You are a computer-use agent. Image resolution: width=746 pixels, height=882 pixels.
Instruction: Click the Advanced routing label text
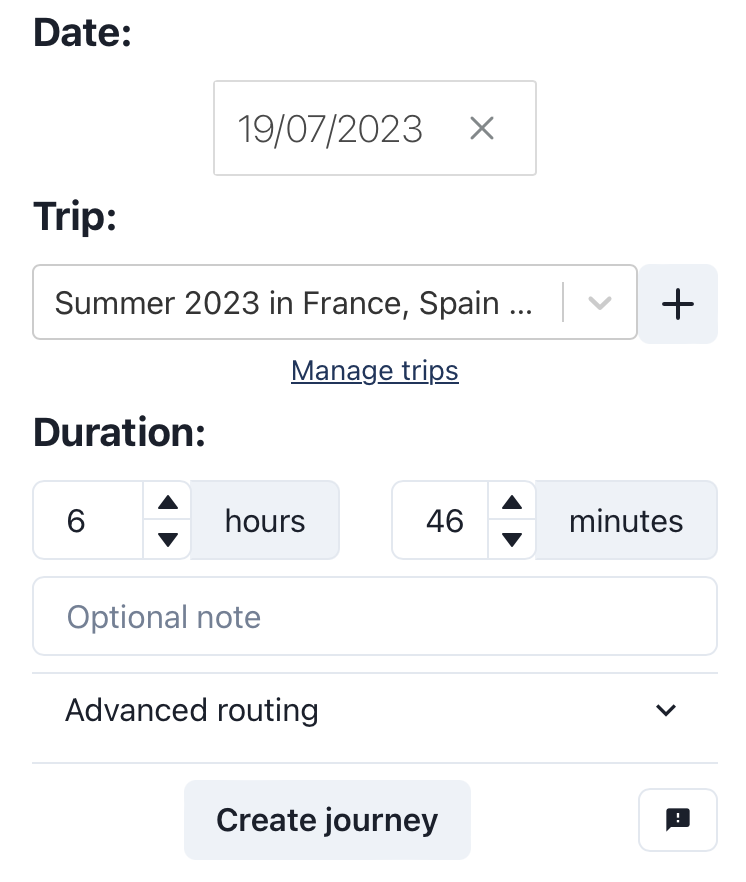pos(192,711)
